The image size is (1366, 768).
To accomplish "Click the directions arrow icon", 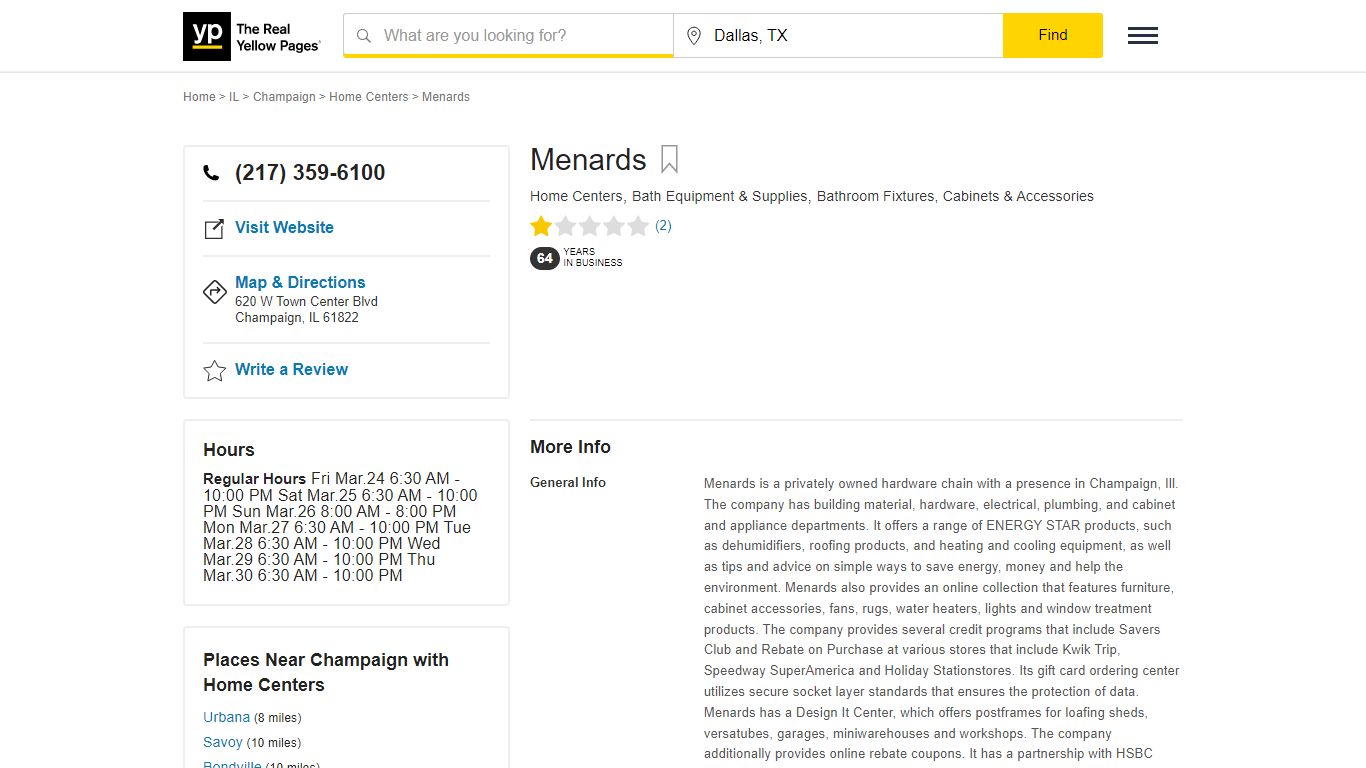I will click(214, 291).
